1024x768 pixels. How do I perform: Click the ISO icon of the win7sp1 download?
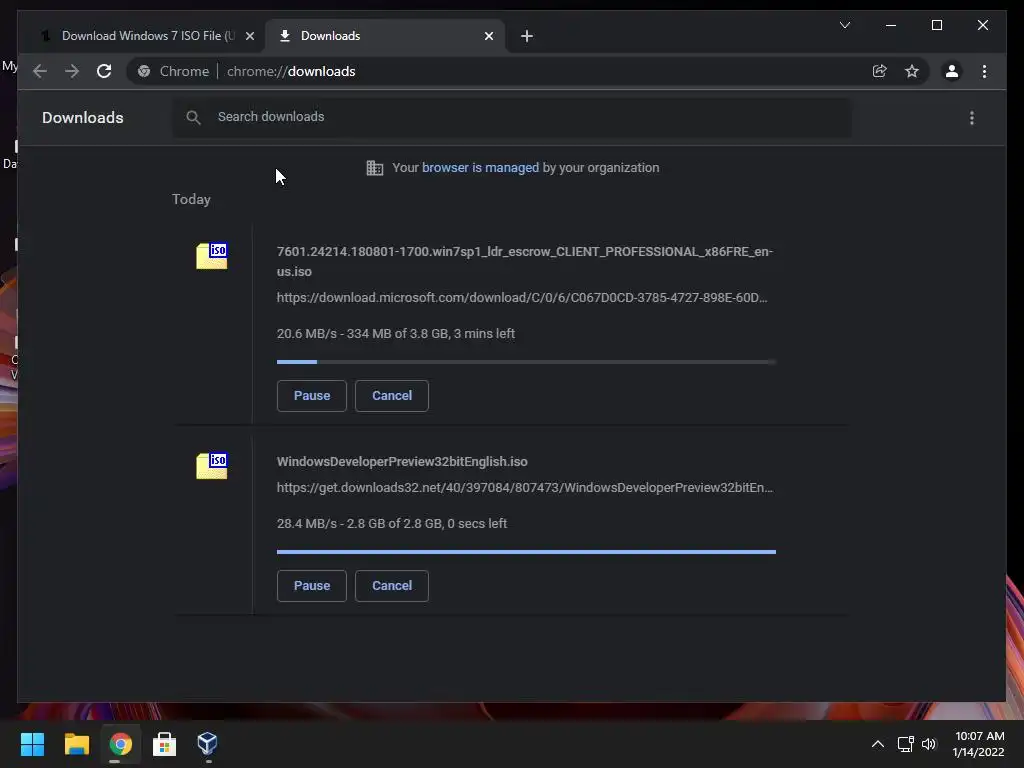click(x=212, y=255)
